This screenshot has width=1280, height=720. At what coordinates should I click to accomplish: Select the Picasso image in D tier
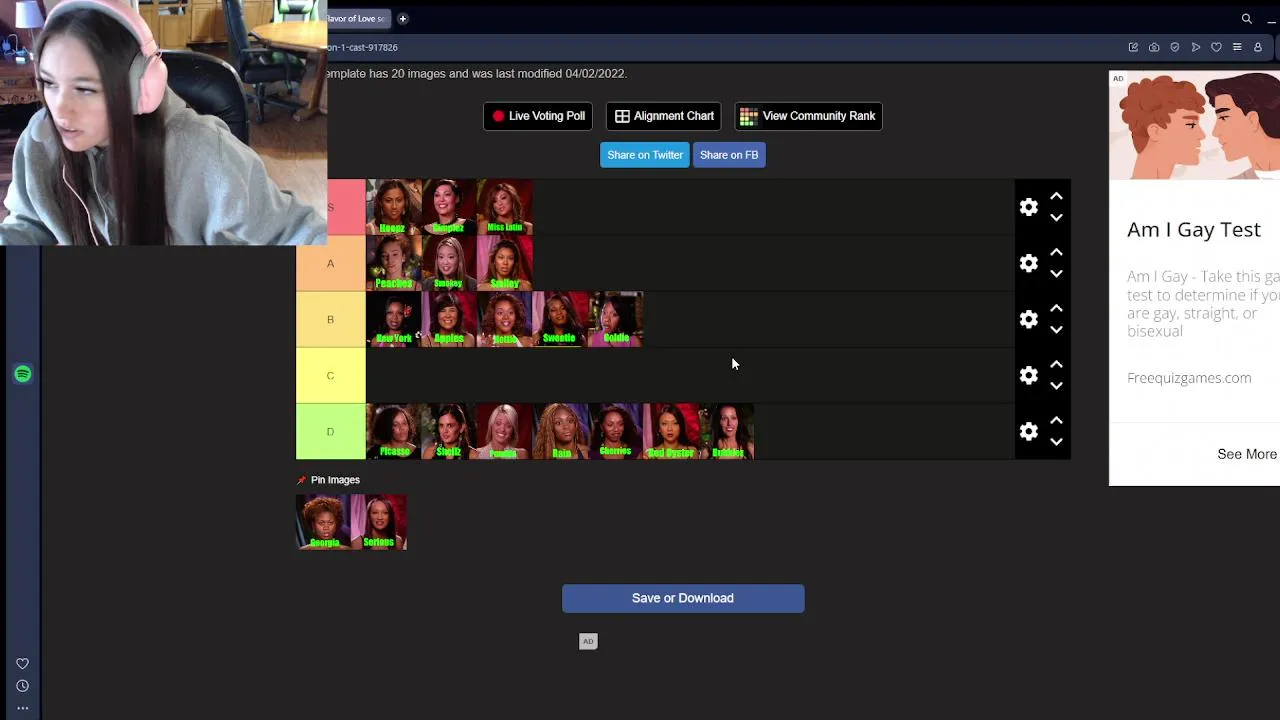pos(394,431)
